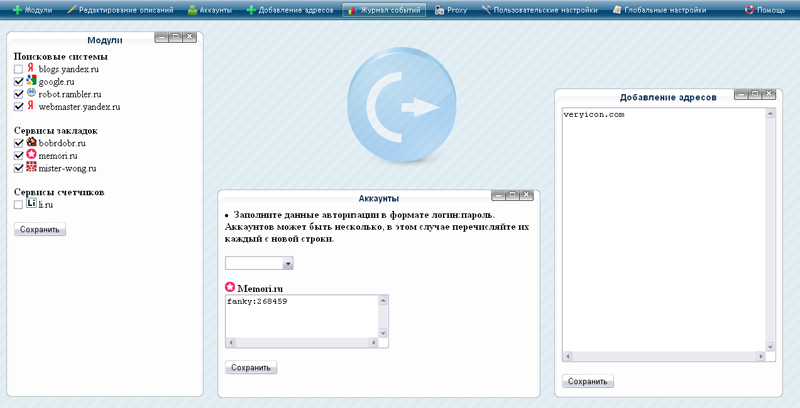
Task: Open Аккаунты from the top menu
Action: coord(210,10)
